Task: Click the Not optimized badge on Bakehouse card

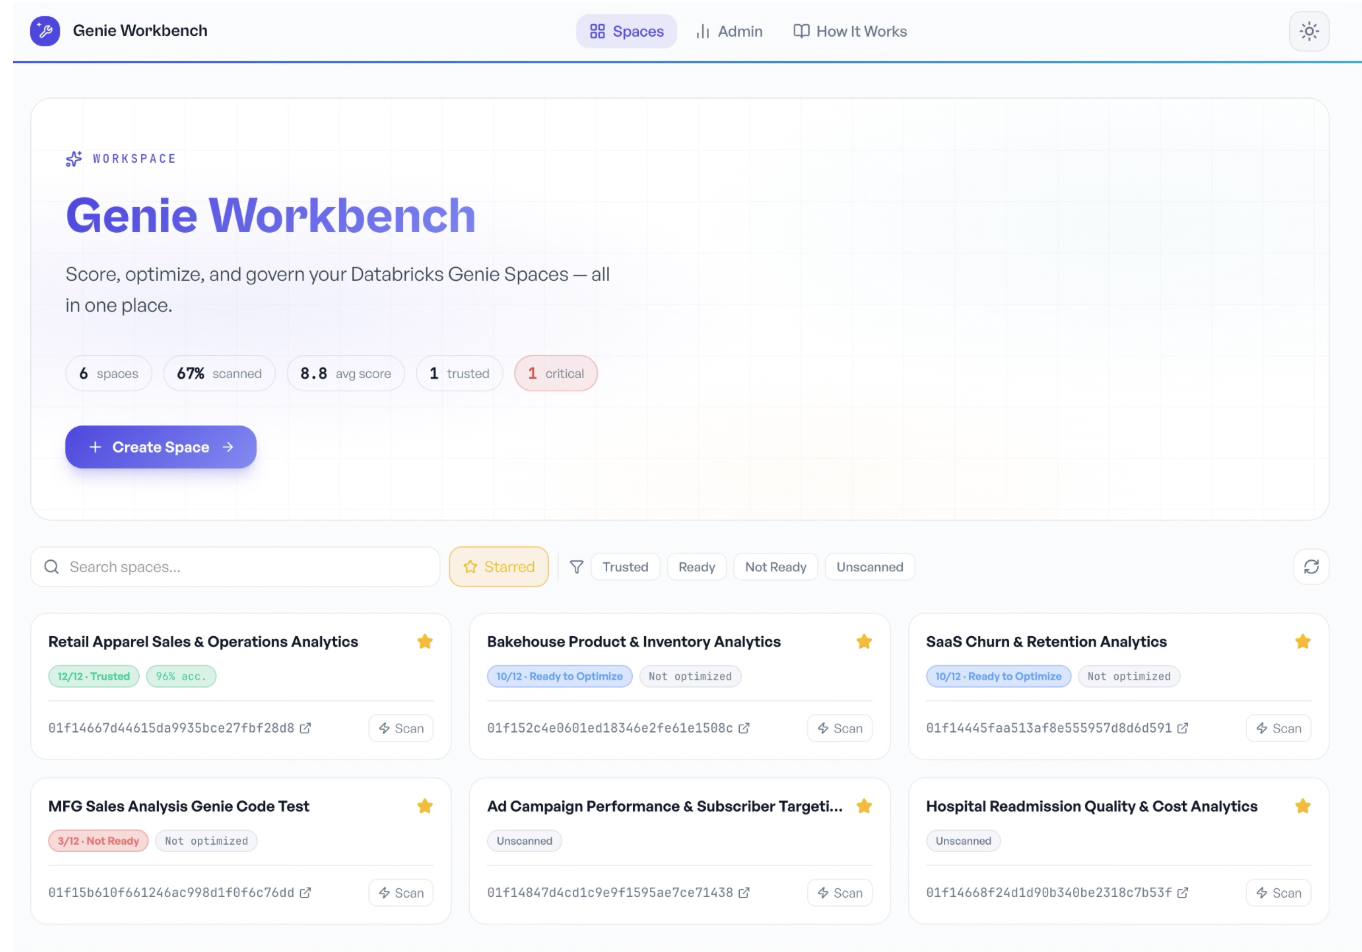Action: [x=690, y=676]
